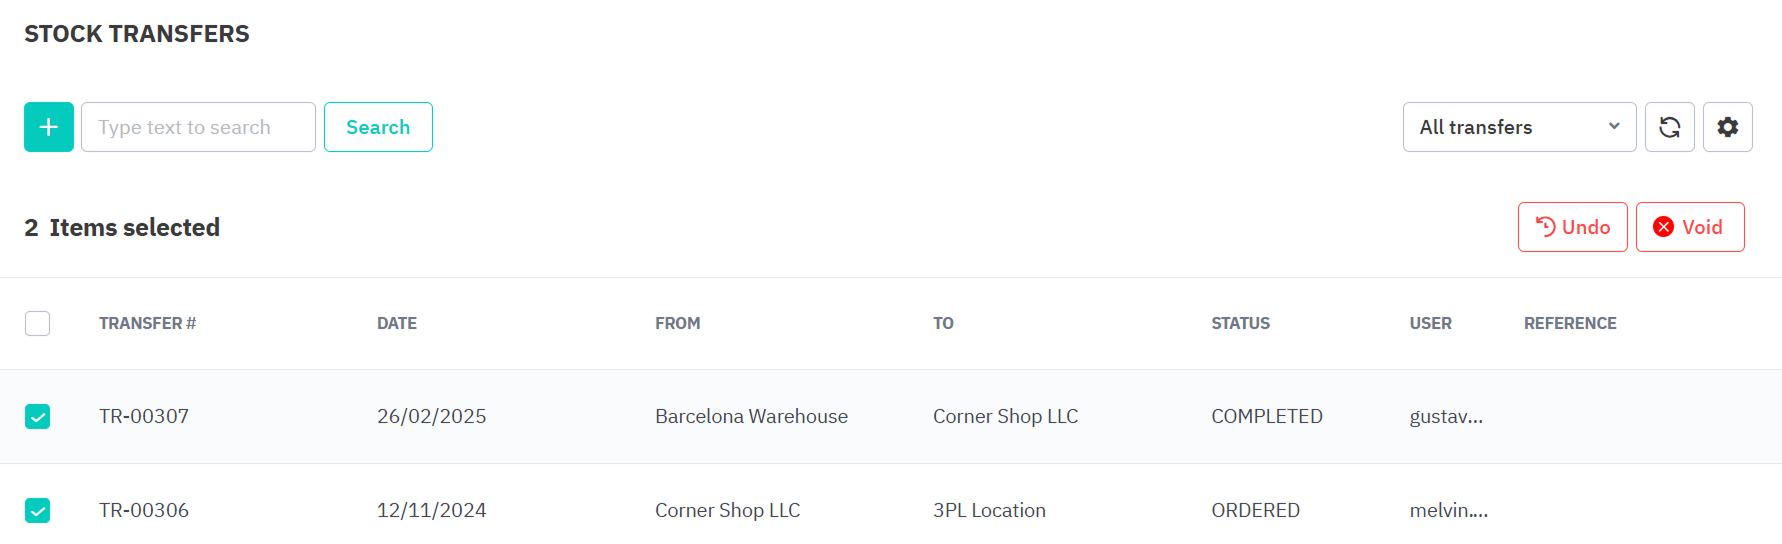This screenshot has width=1782, height=544.
Task: Uncheck the TR-00306 row checkbox
Action: [x=38, y=510]
